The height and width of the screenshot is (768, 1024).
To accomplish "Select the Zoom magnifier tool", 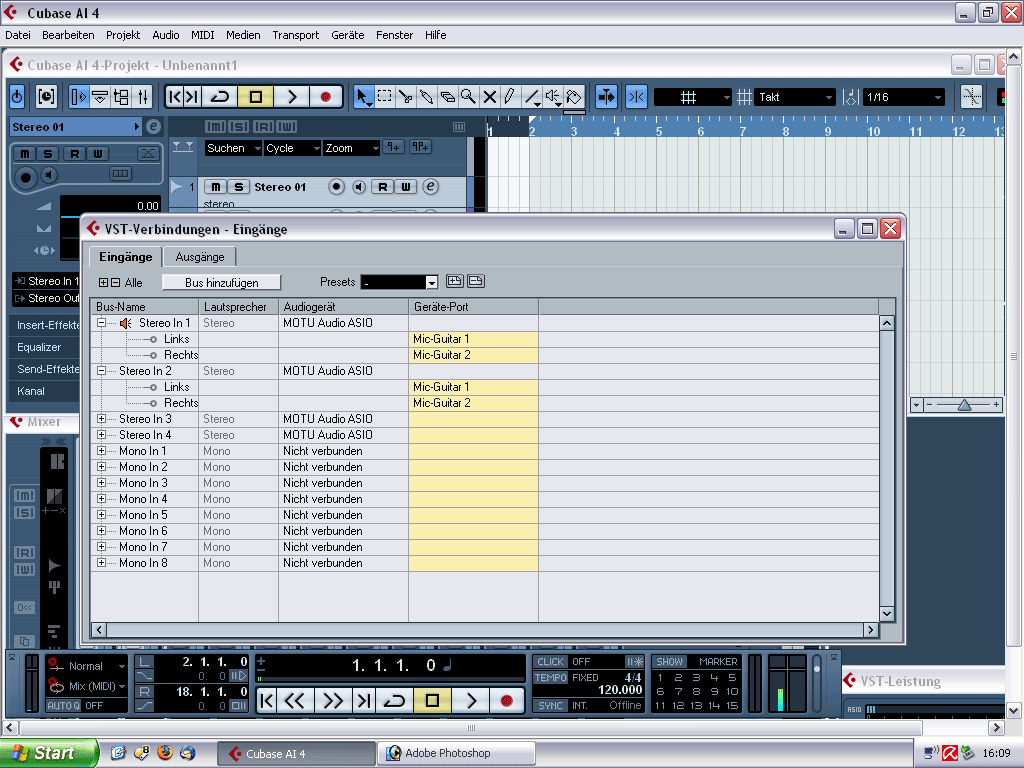I will (468, 97).
